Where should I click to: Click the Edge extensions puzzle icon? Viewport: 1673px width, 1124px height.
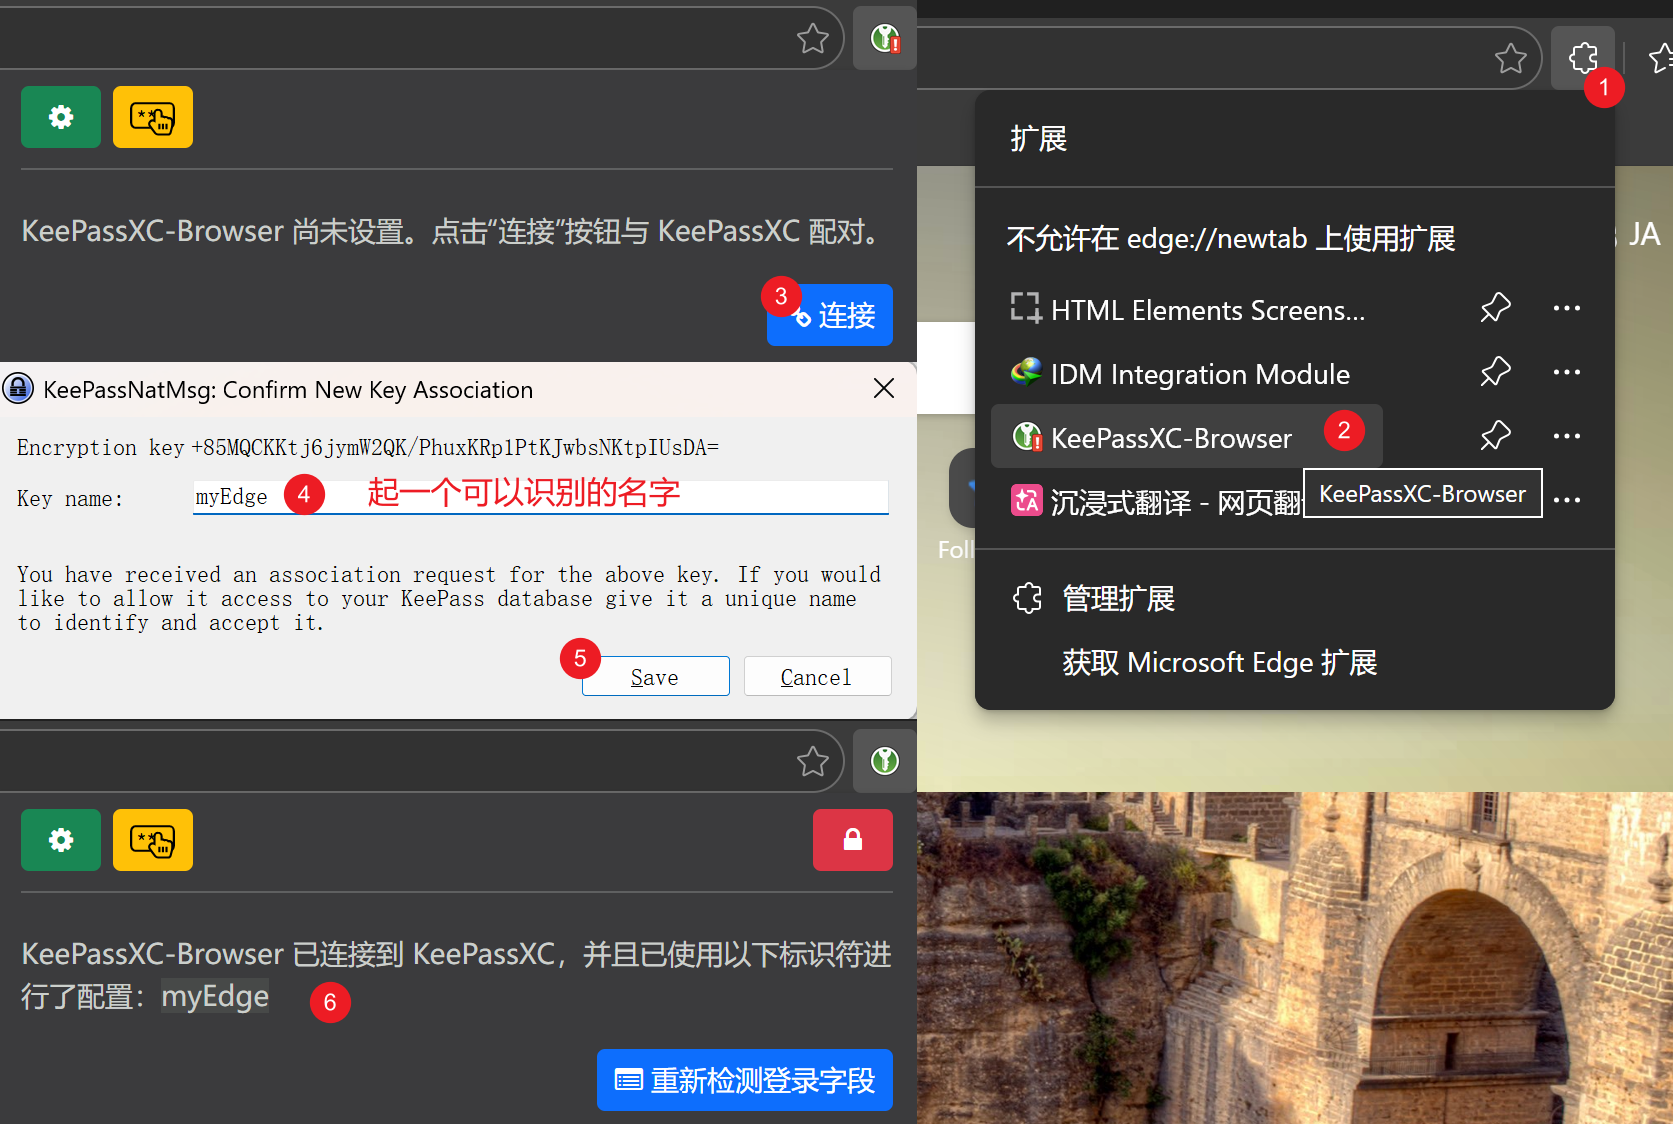[x=1583, y=58]
